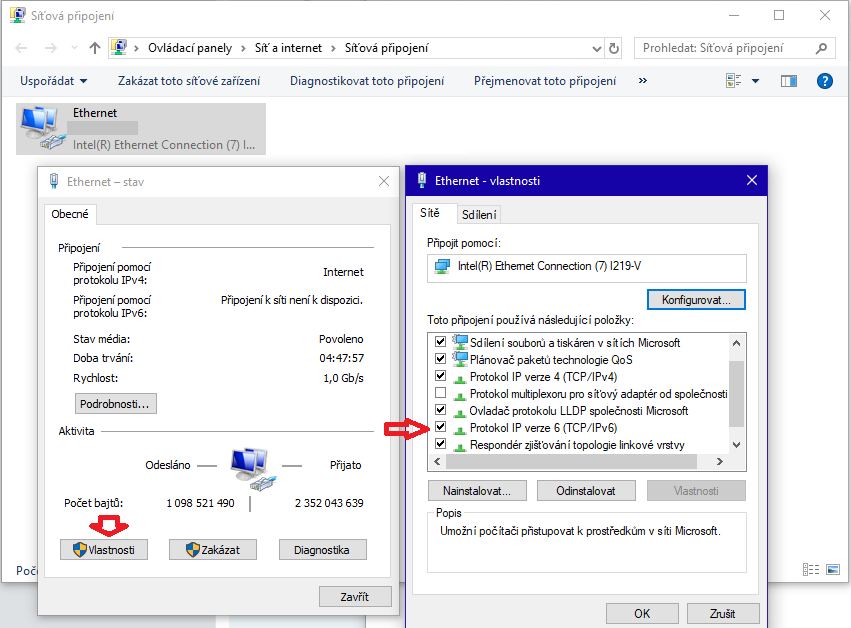Click Odinstalovat button
Screen dimensions: 851x628
(586, 491)
